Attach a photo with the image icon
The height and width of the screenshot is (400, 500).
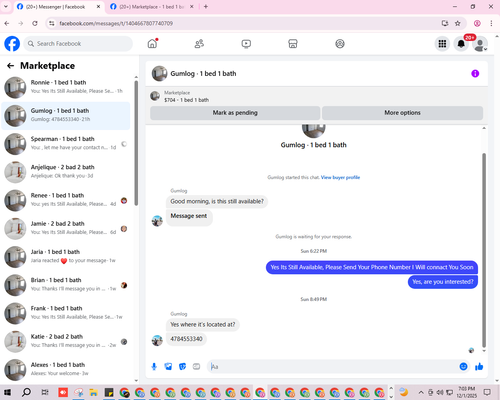168,367
